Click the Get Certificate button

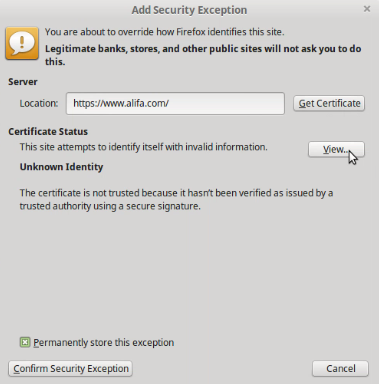tap(329, 104)
